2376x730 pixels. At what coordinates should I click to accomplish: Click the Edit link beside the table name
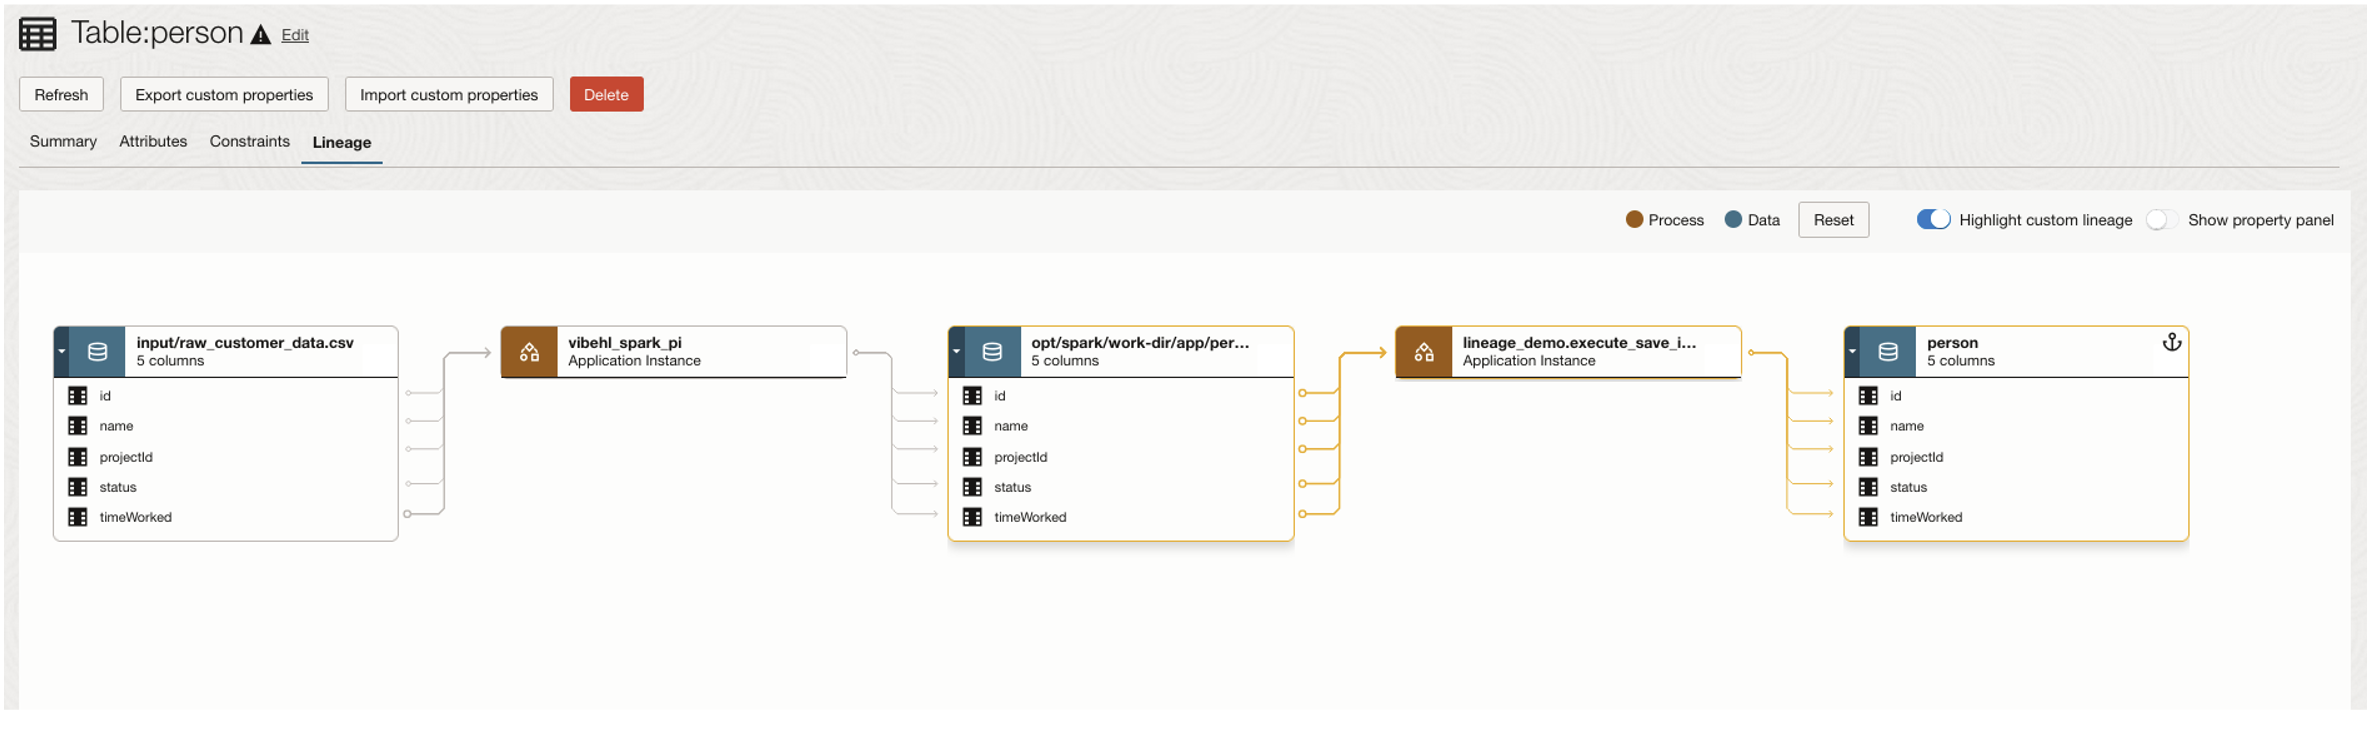(x=295, y=34)
